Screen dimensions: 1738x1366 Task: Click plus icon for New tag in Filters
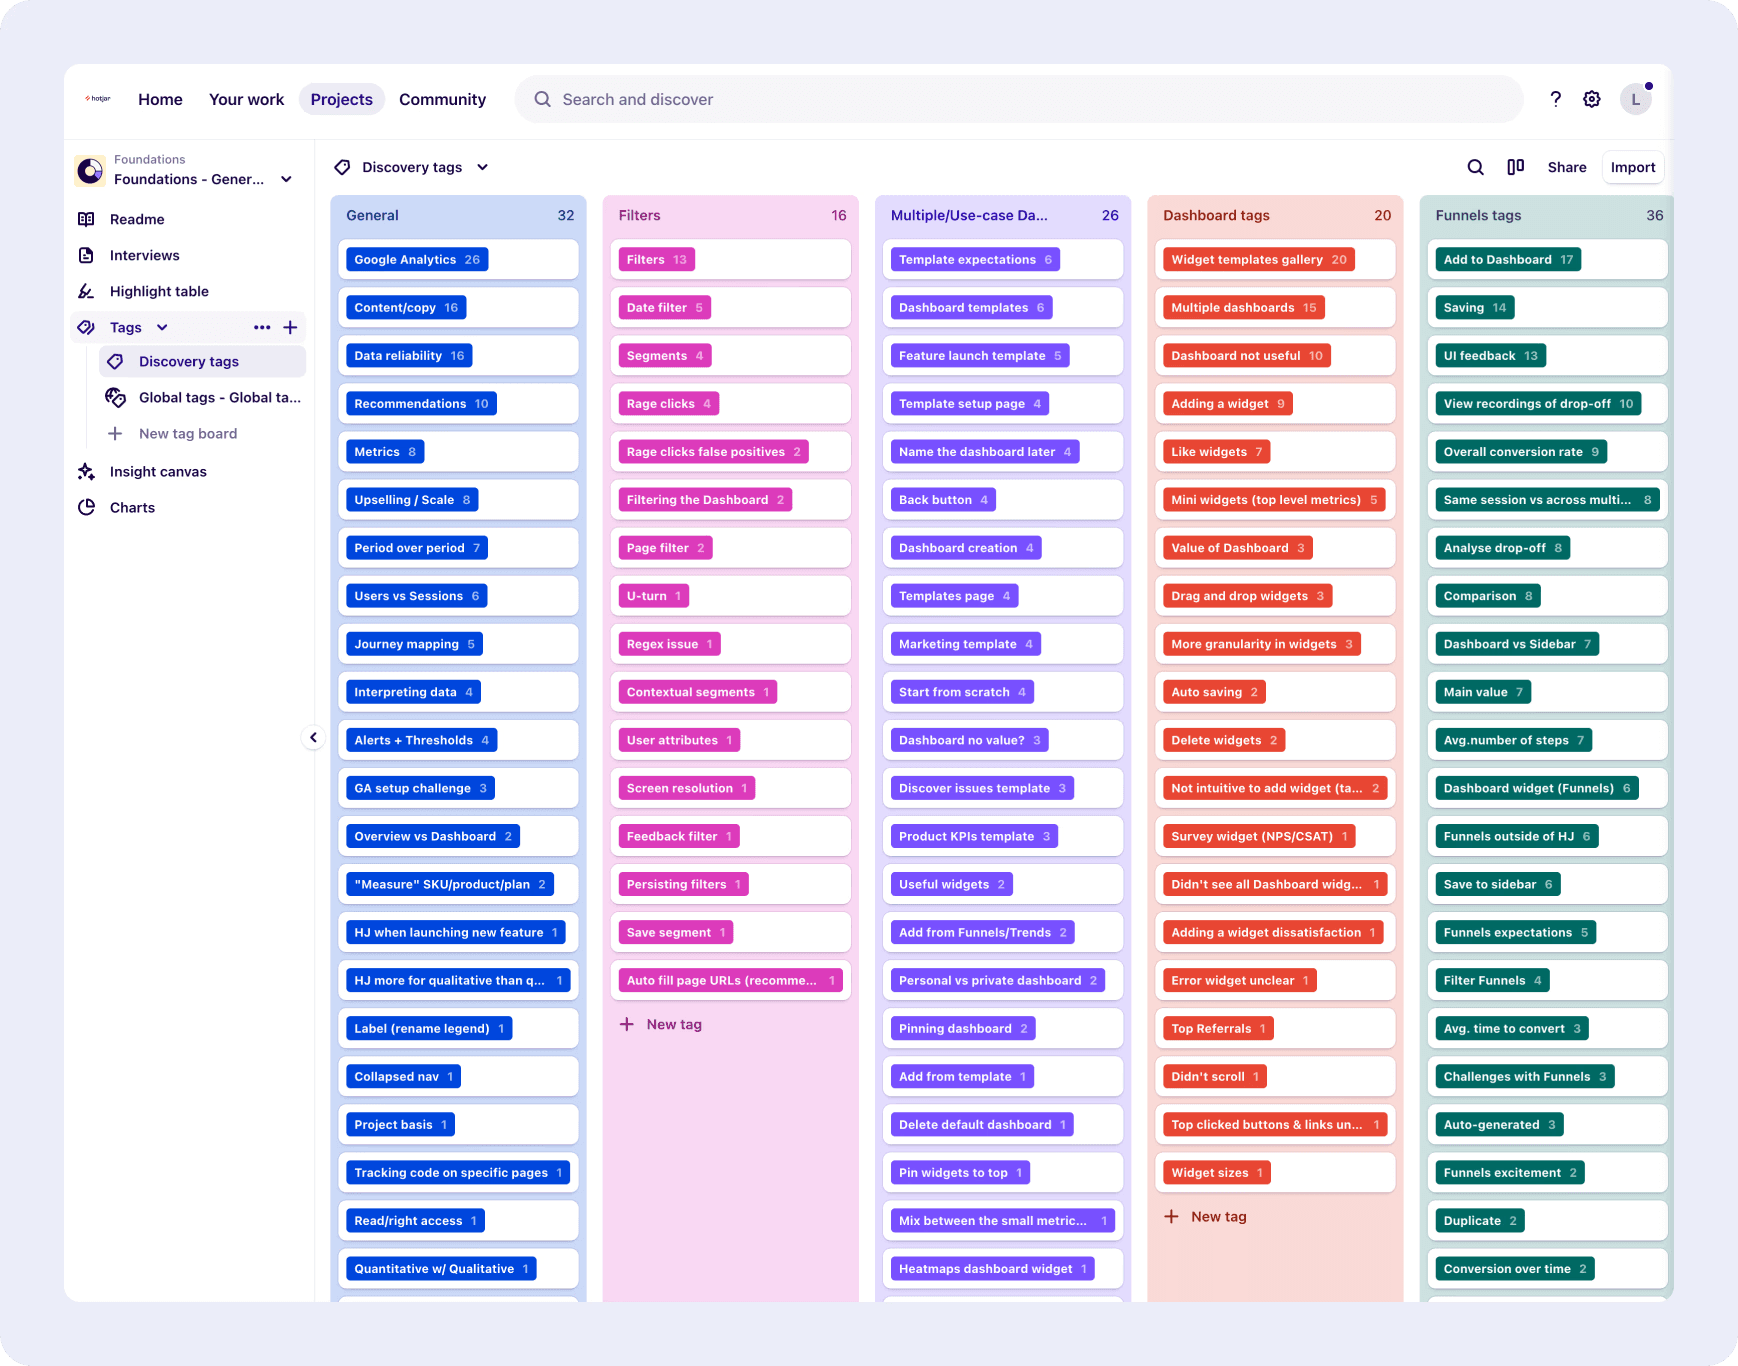point(627,1024)
